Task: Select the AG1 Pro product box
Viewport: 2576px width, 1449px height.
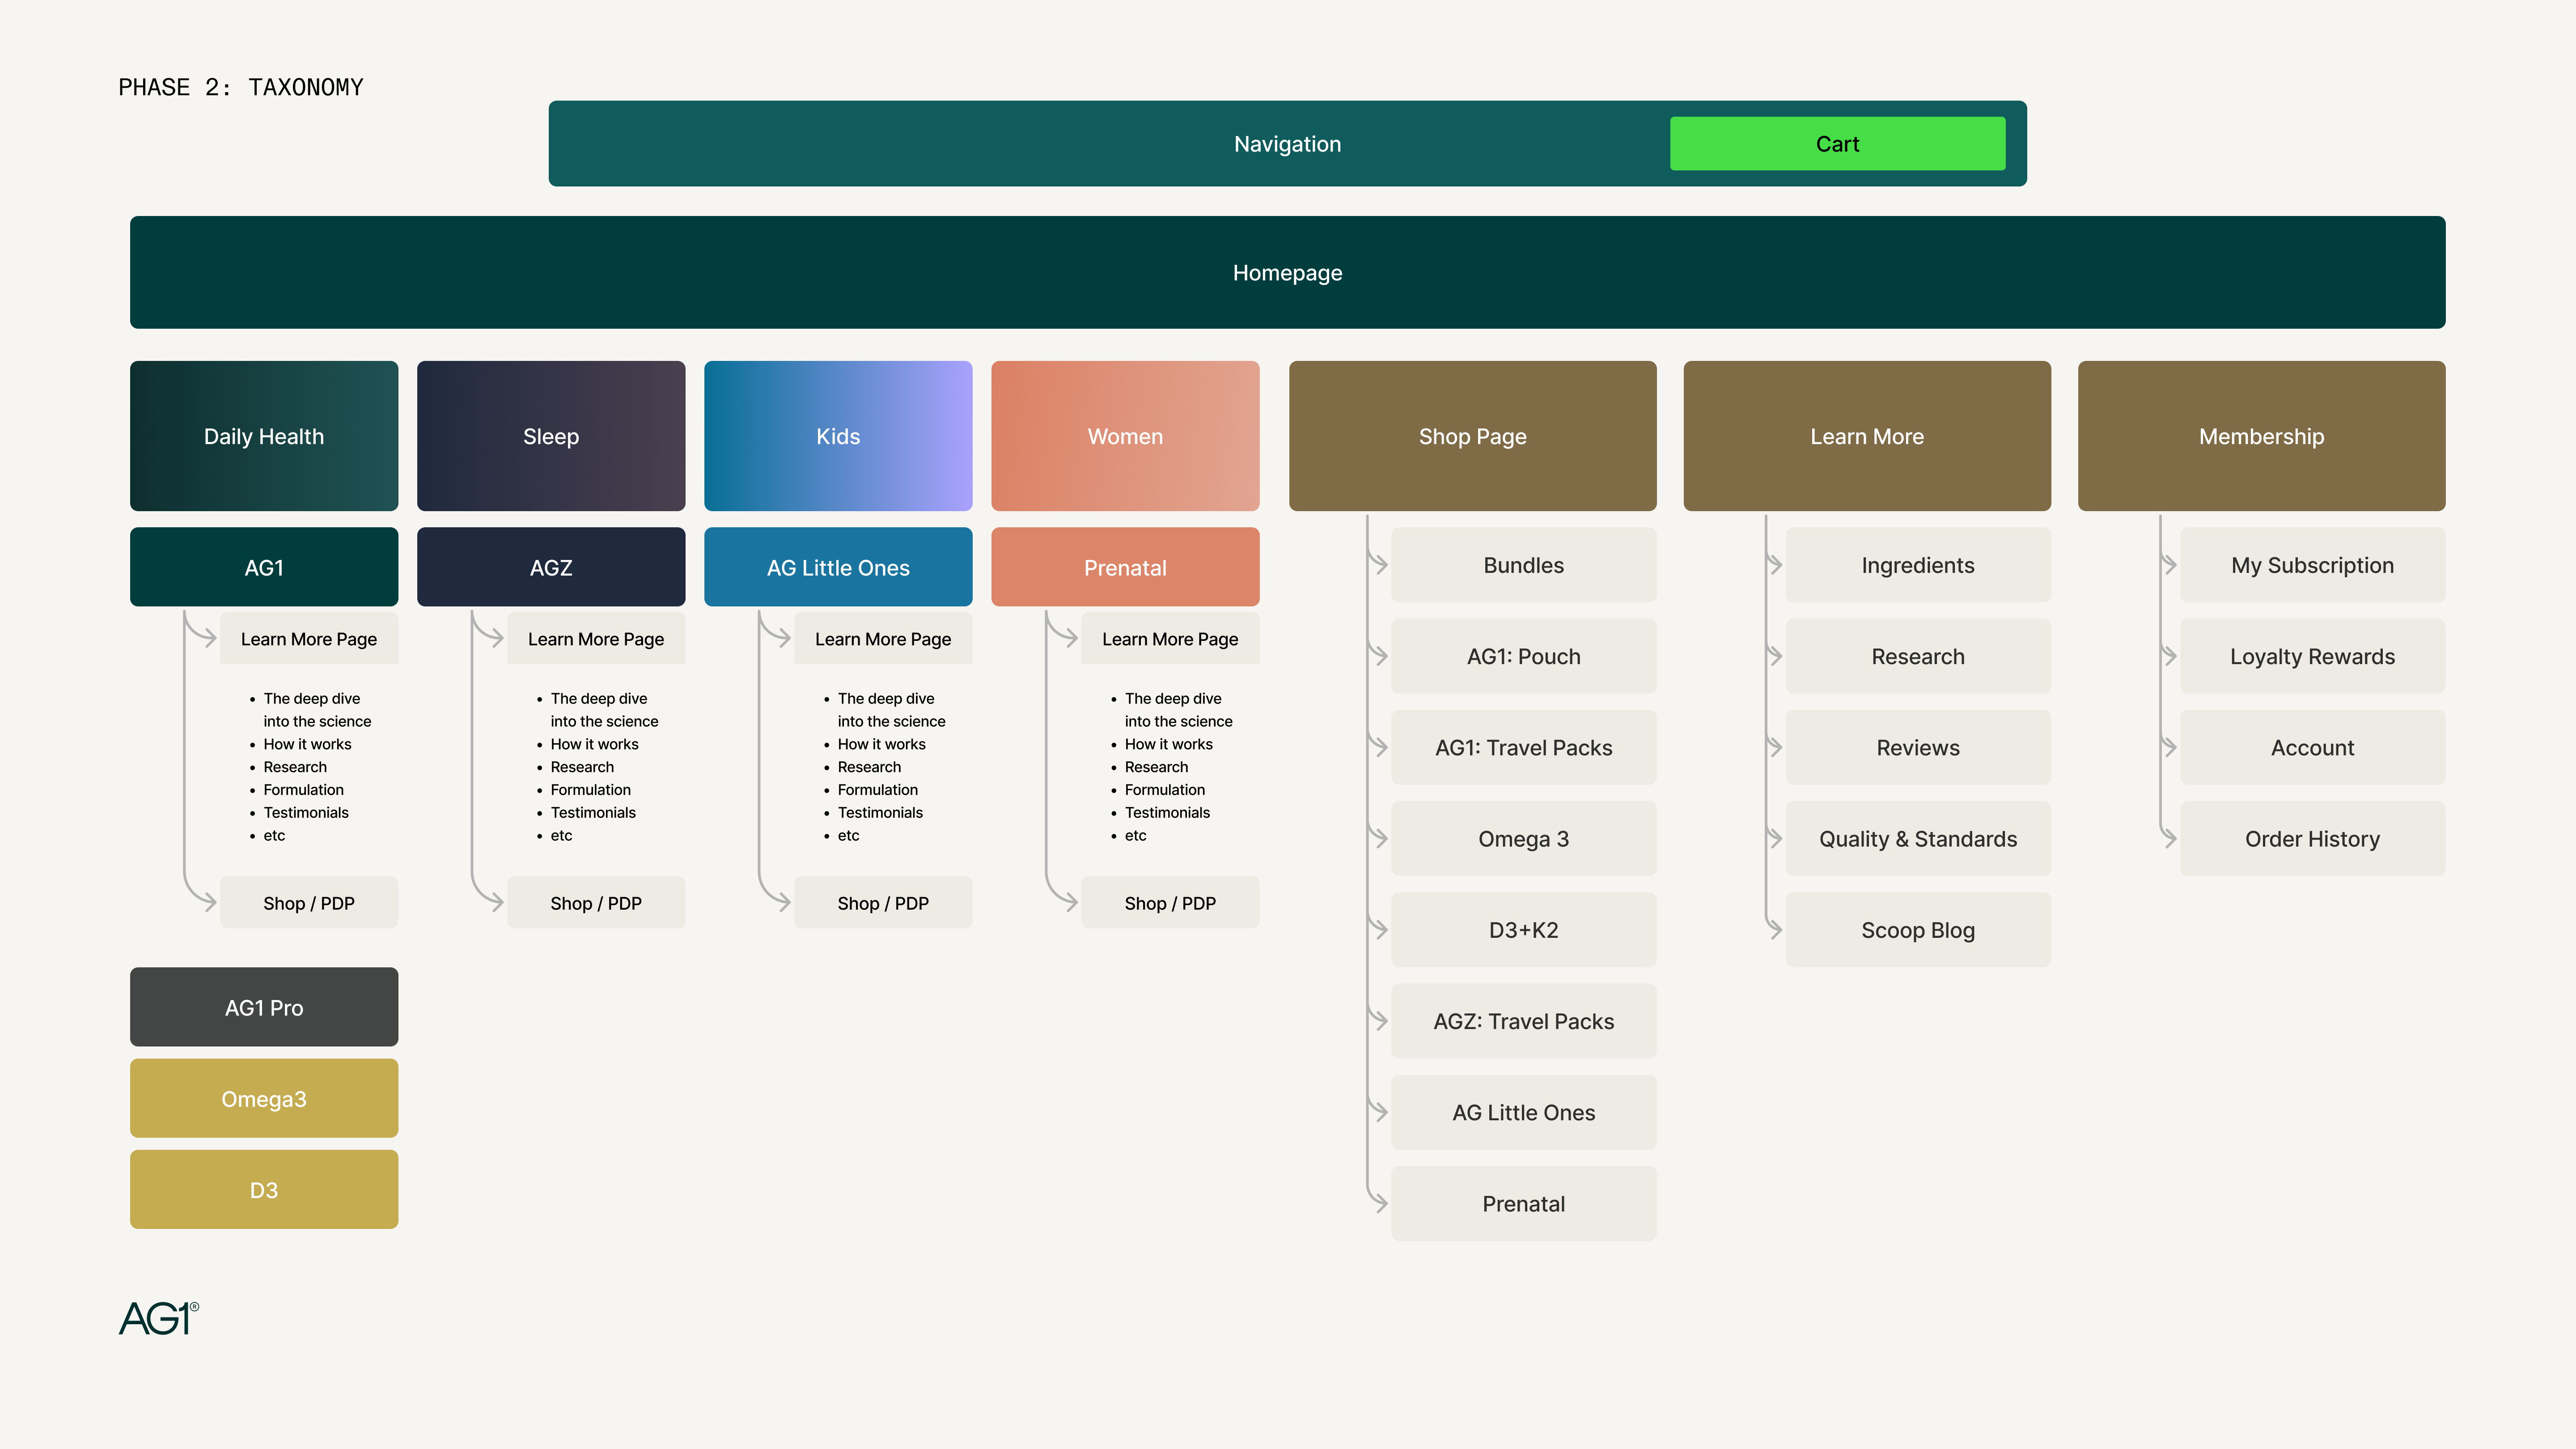Action: (x=264, y=1007)
